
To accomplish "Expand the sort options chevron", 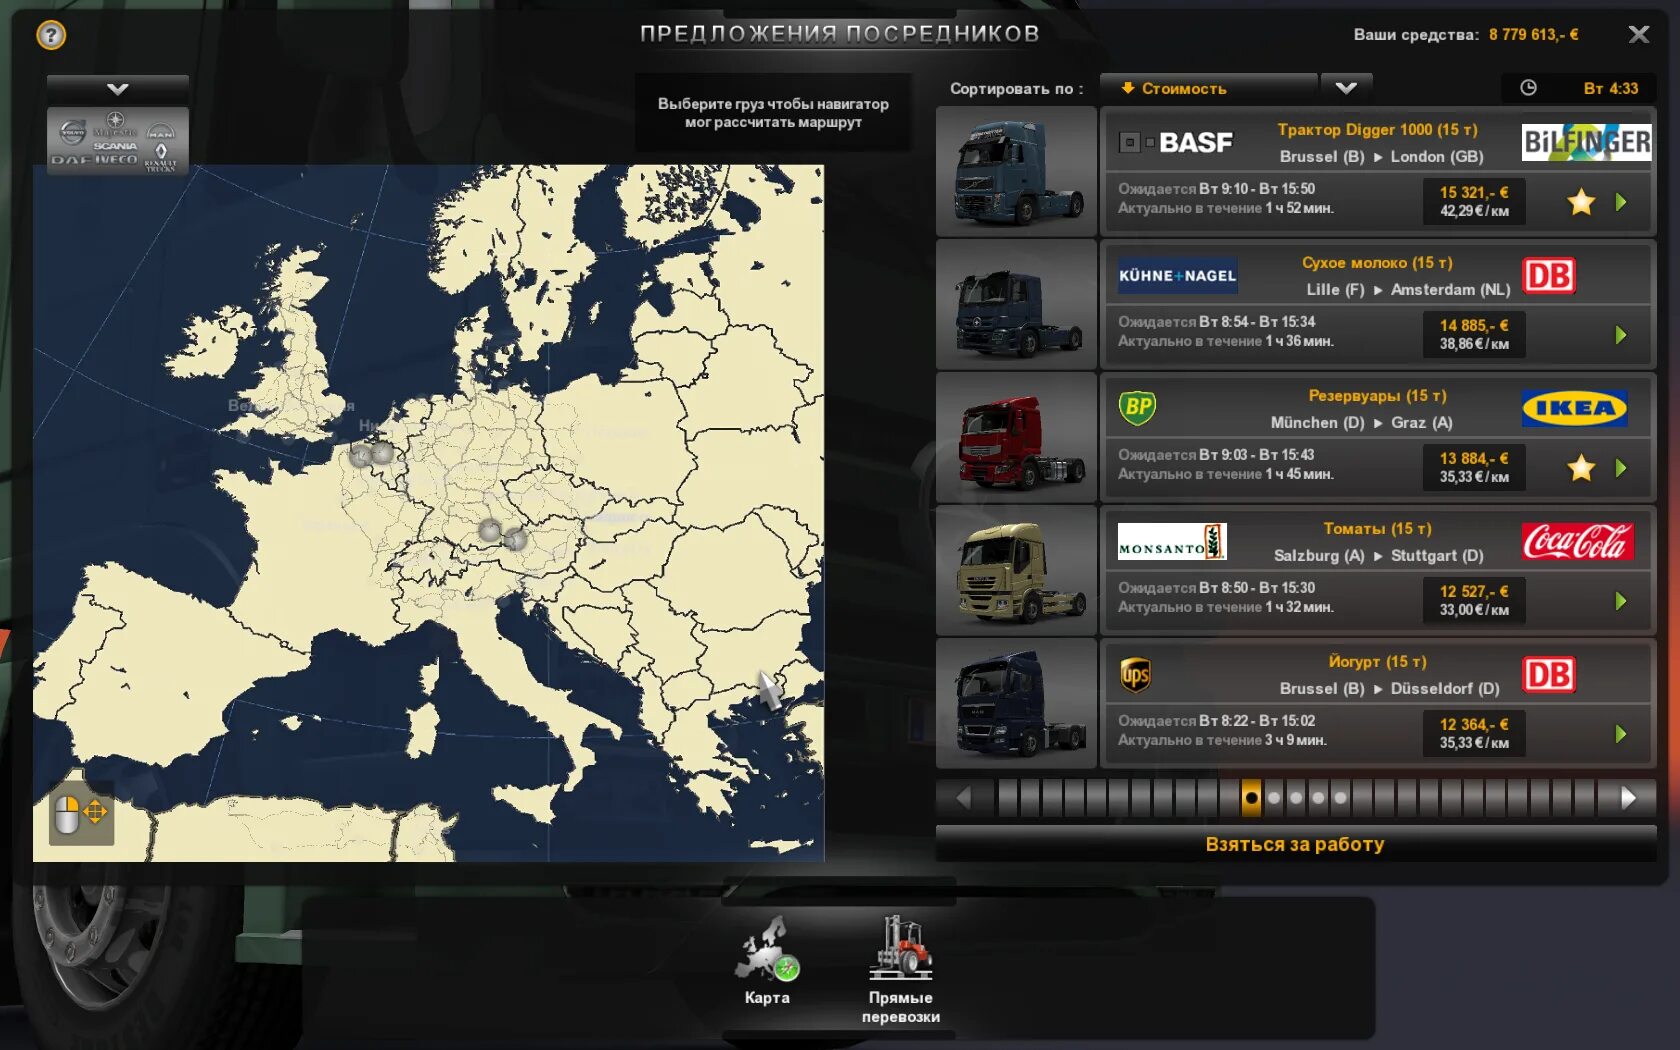I will (1346, 88).
